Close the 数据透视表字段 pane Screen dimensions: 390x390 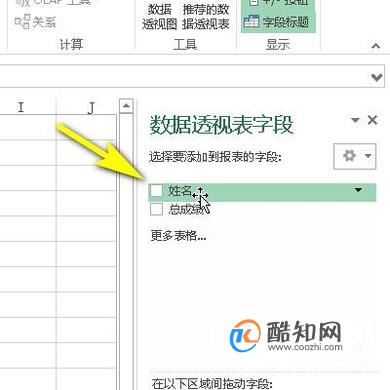(x=372, y=120)
